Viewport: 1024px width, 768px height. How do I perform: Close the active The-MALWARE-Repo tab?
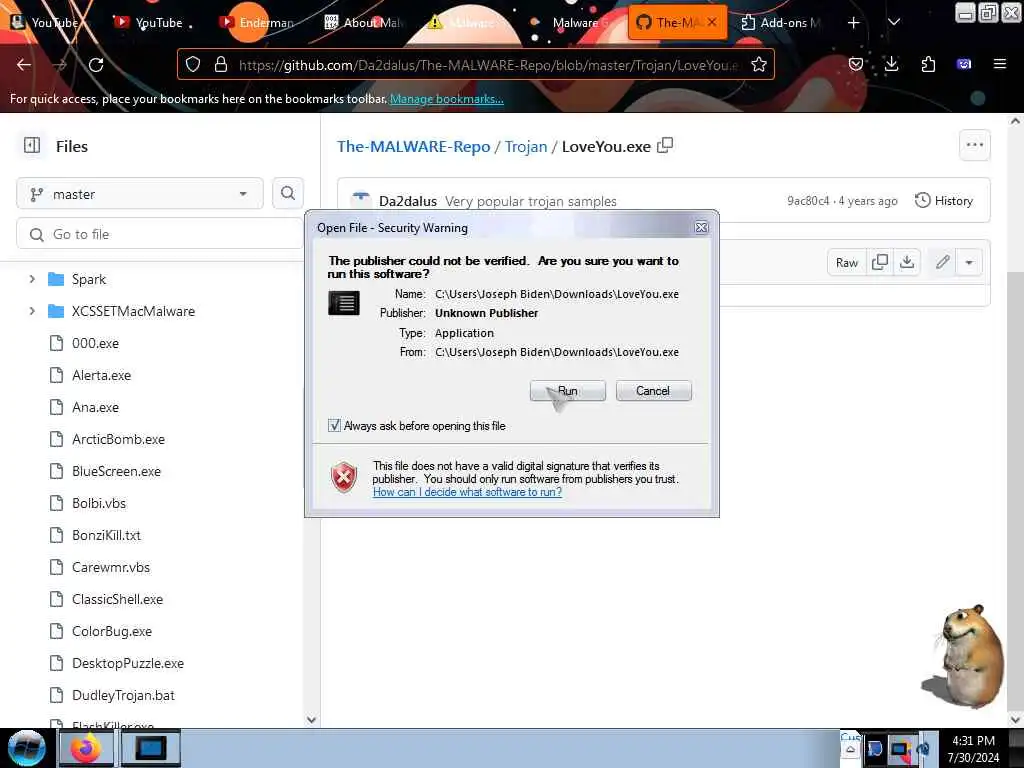[x=712, y=22]
